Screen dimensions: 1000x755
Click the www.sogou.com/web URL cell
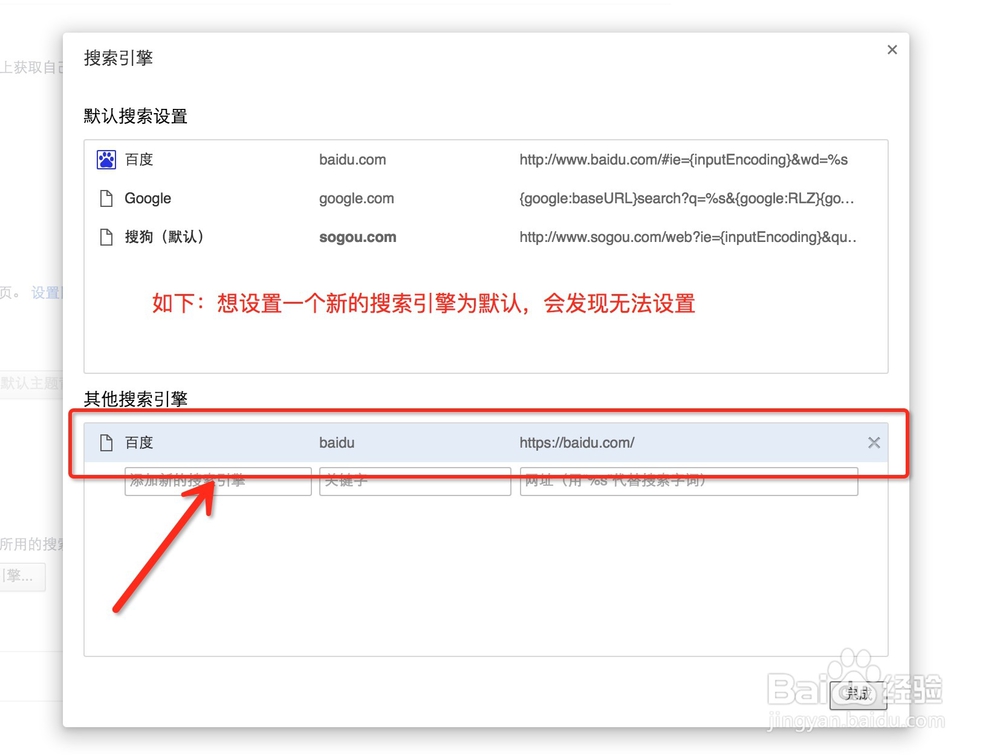(688, 237)
